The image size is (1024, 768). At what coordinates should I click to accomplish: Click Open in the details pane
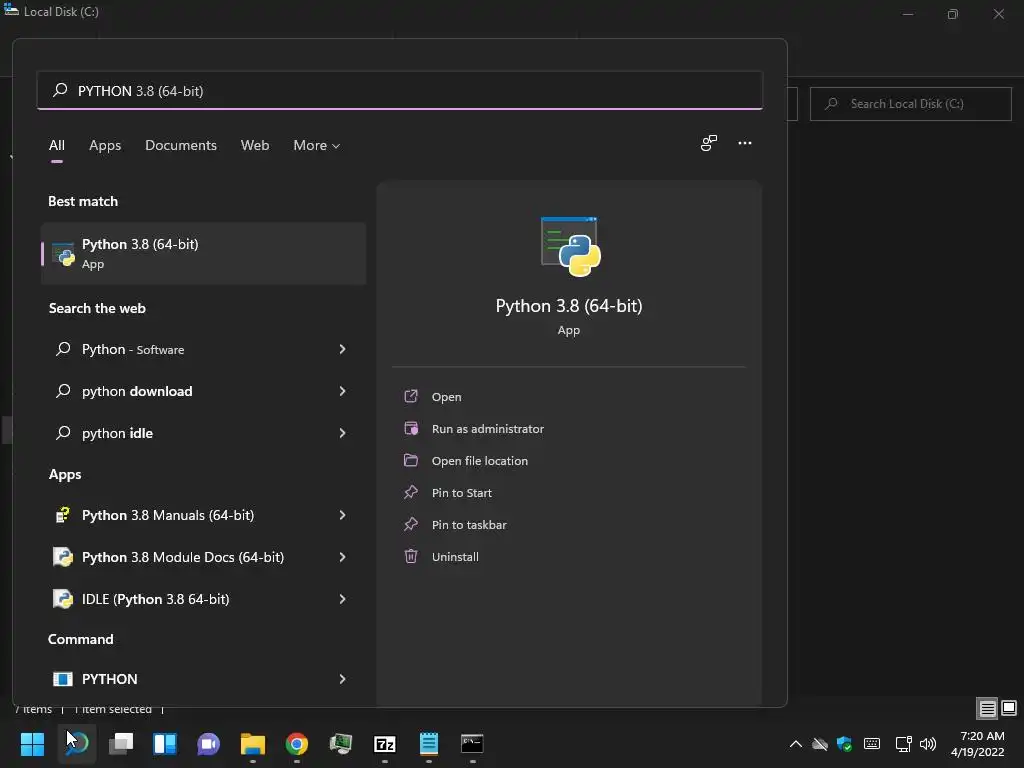point(446,397)
